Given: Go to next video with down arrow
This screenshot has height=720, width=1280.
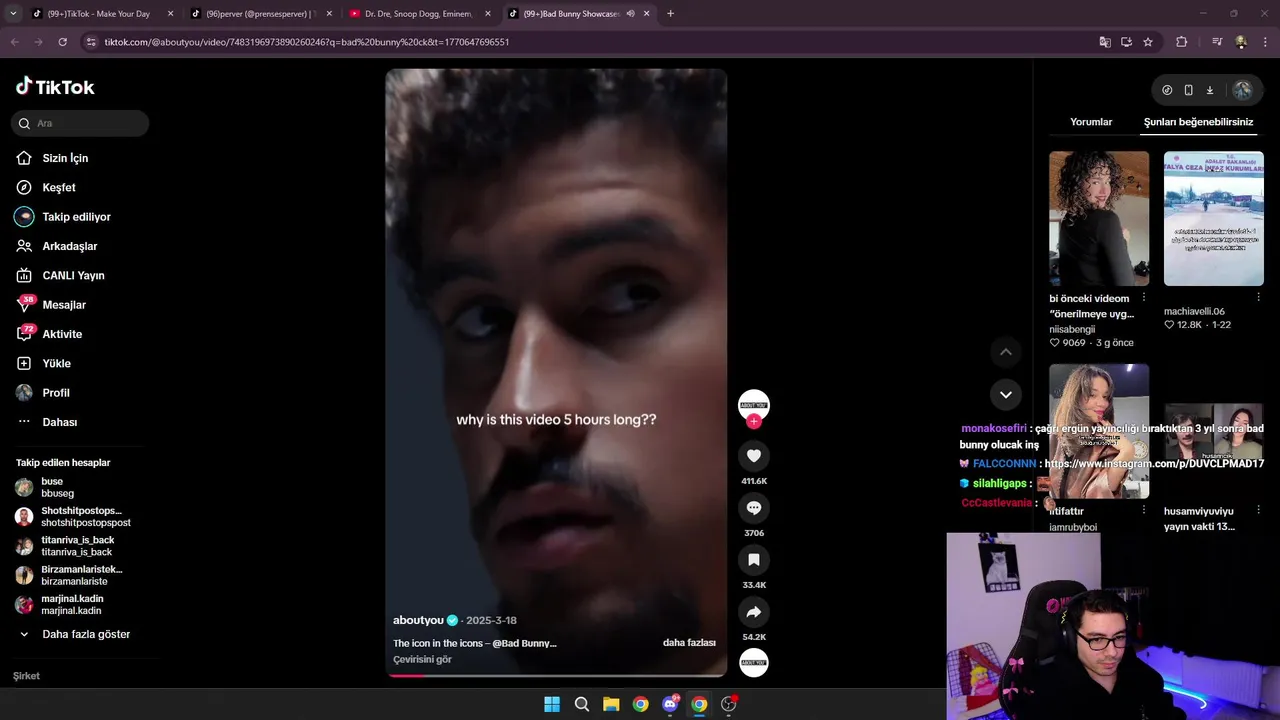Looking at the screenshot, I should coord(1006,394).
